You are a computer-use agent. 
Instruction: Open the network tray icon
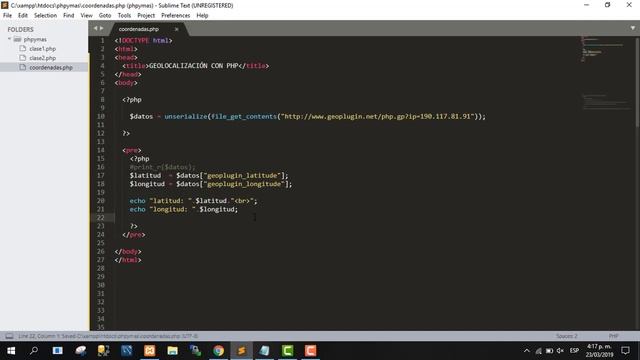click(538, 351)
